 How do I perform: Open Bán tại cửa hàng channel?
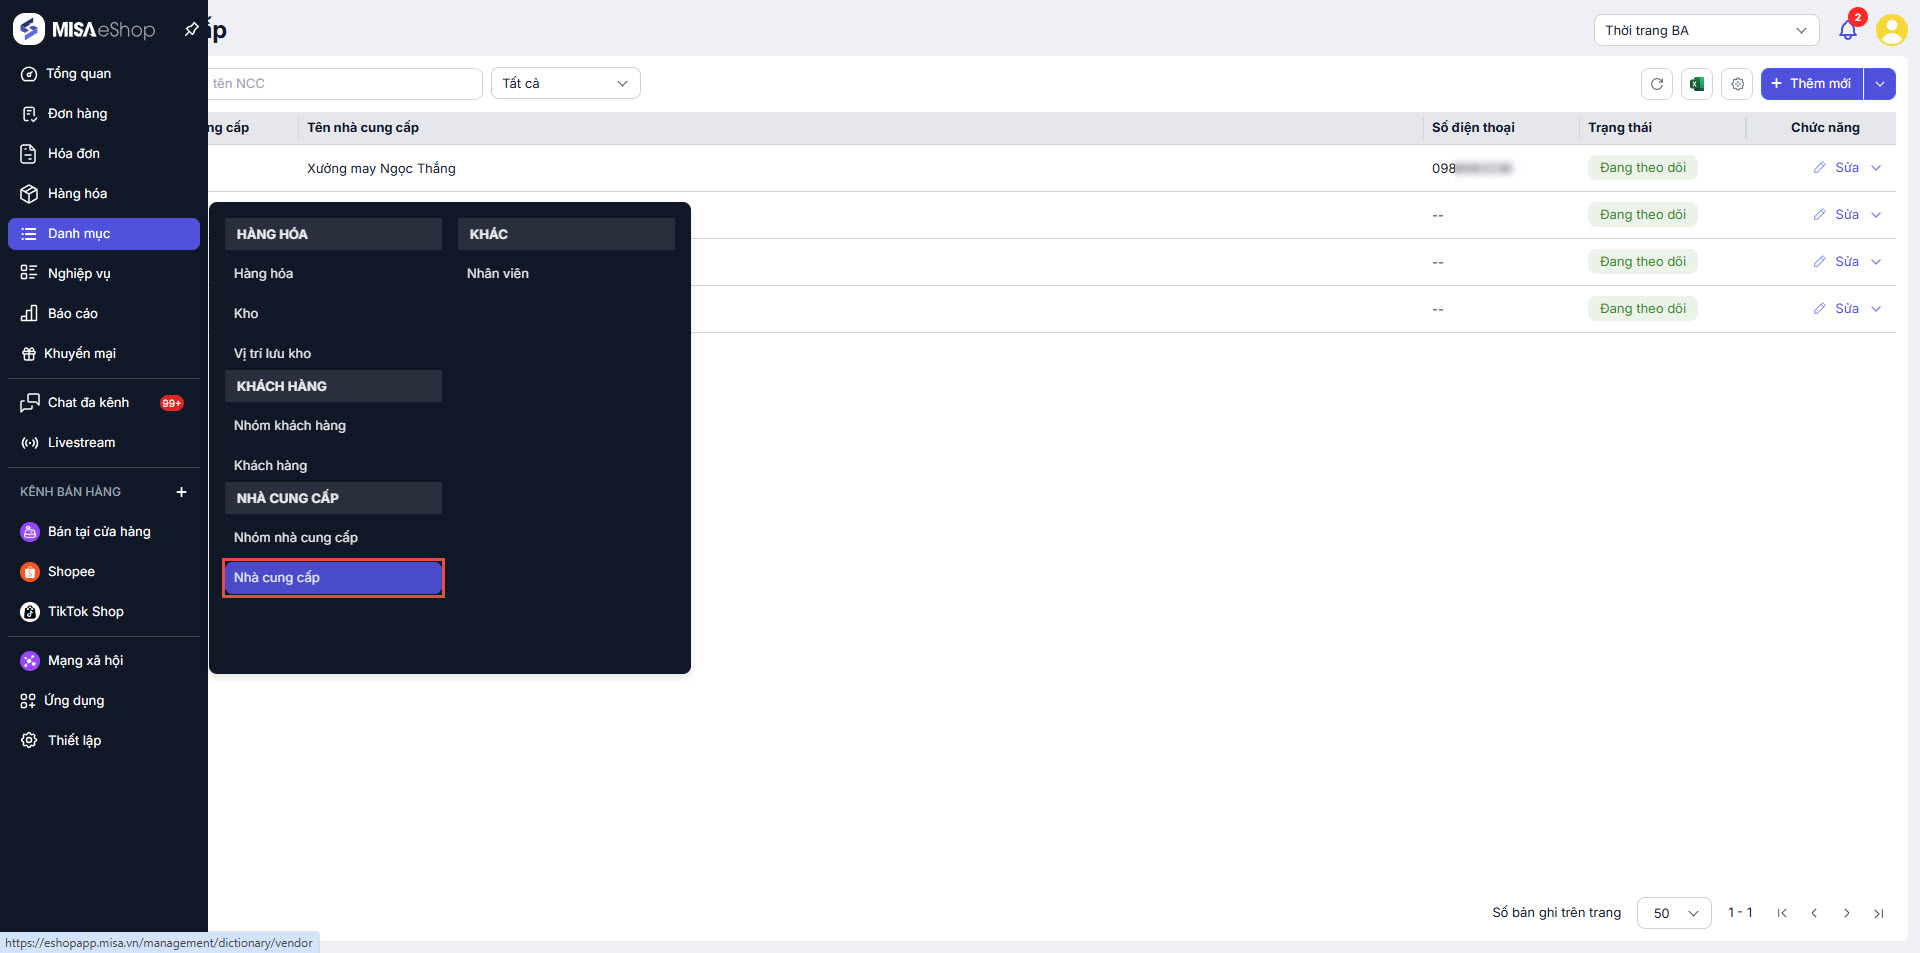[x=104, y=532]
